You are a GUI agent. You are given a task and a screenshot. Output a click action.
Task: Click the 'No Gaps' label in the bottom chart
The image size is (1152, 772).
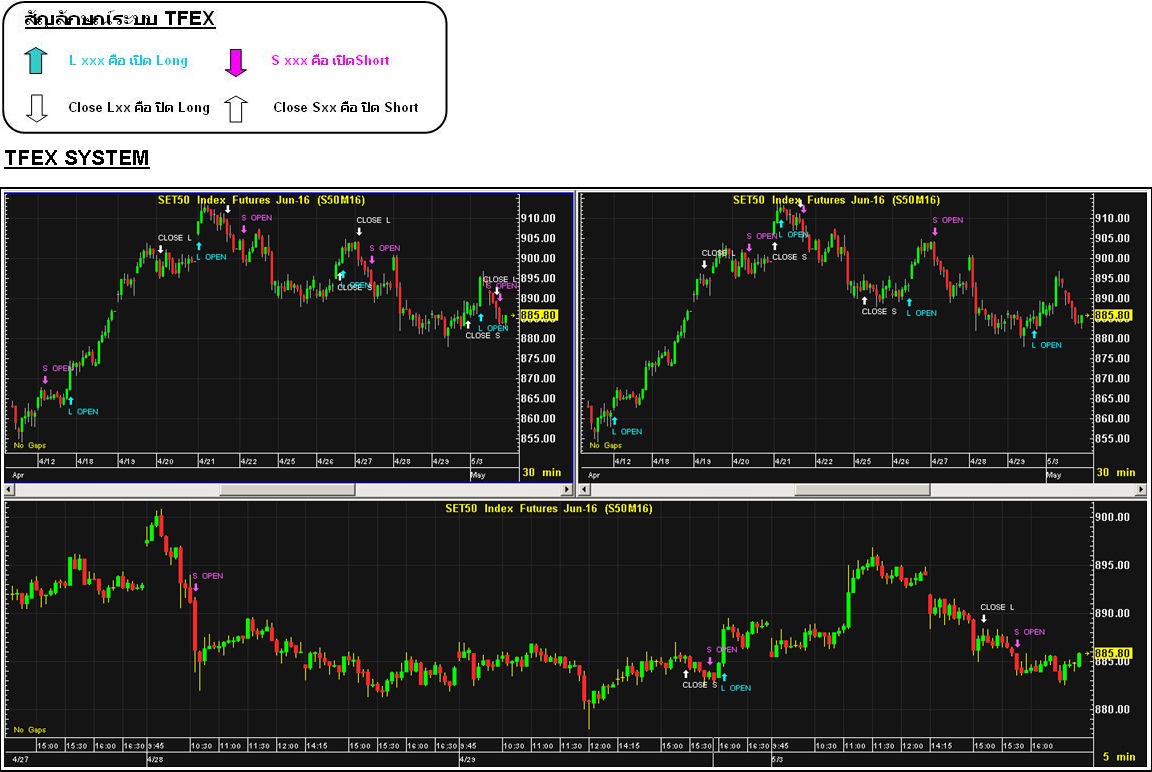pos(30,729)
